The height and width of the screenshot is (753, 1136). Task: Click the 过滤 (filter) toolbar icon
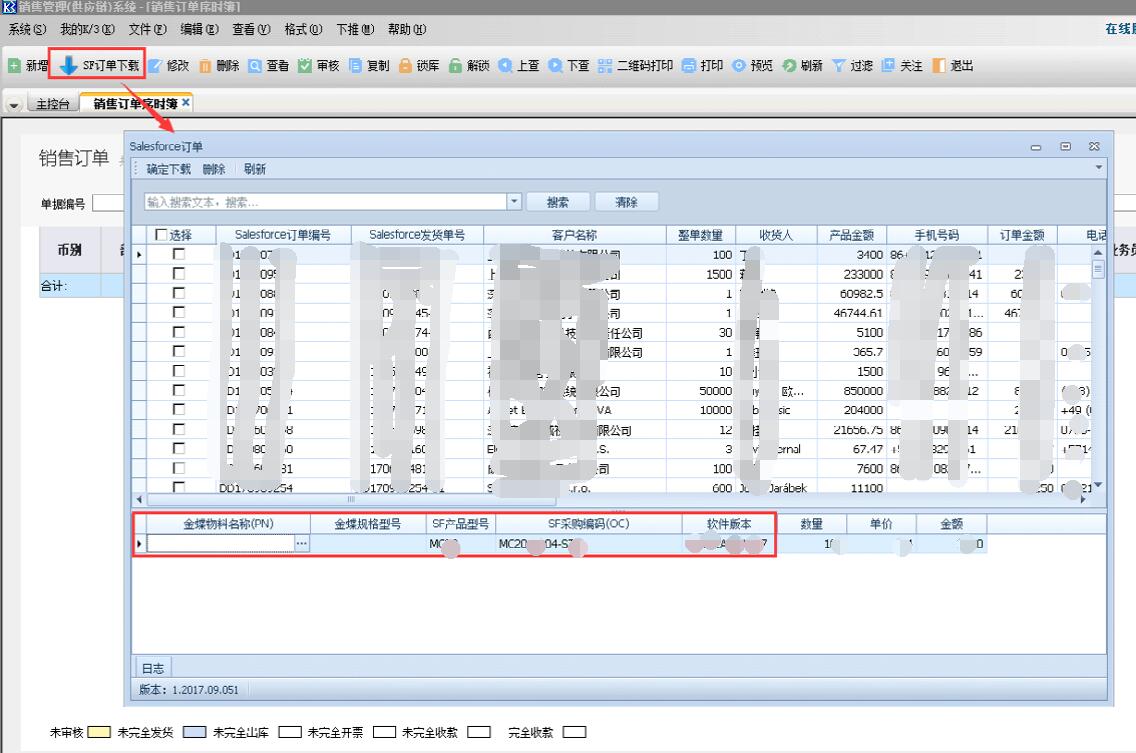click(x=839, y=65)
